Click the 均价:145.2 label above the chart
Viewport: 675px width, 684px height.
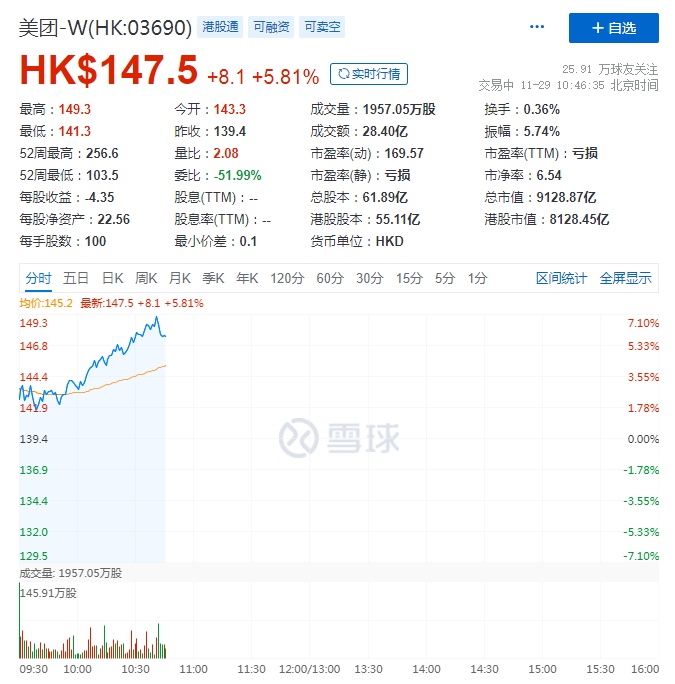[x=46, y=303]
